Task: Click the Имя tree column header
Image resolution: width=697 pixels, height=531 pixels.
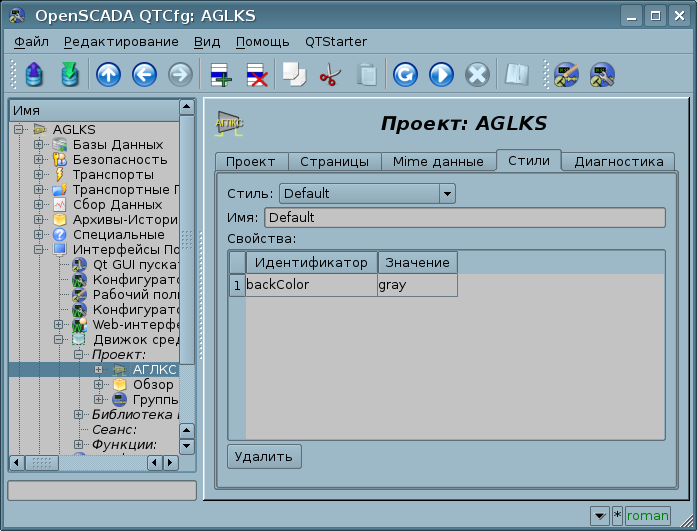Action: (94, 111)
